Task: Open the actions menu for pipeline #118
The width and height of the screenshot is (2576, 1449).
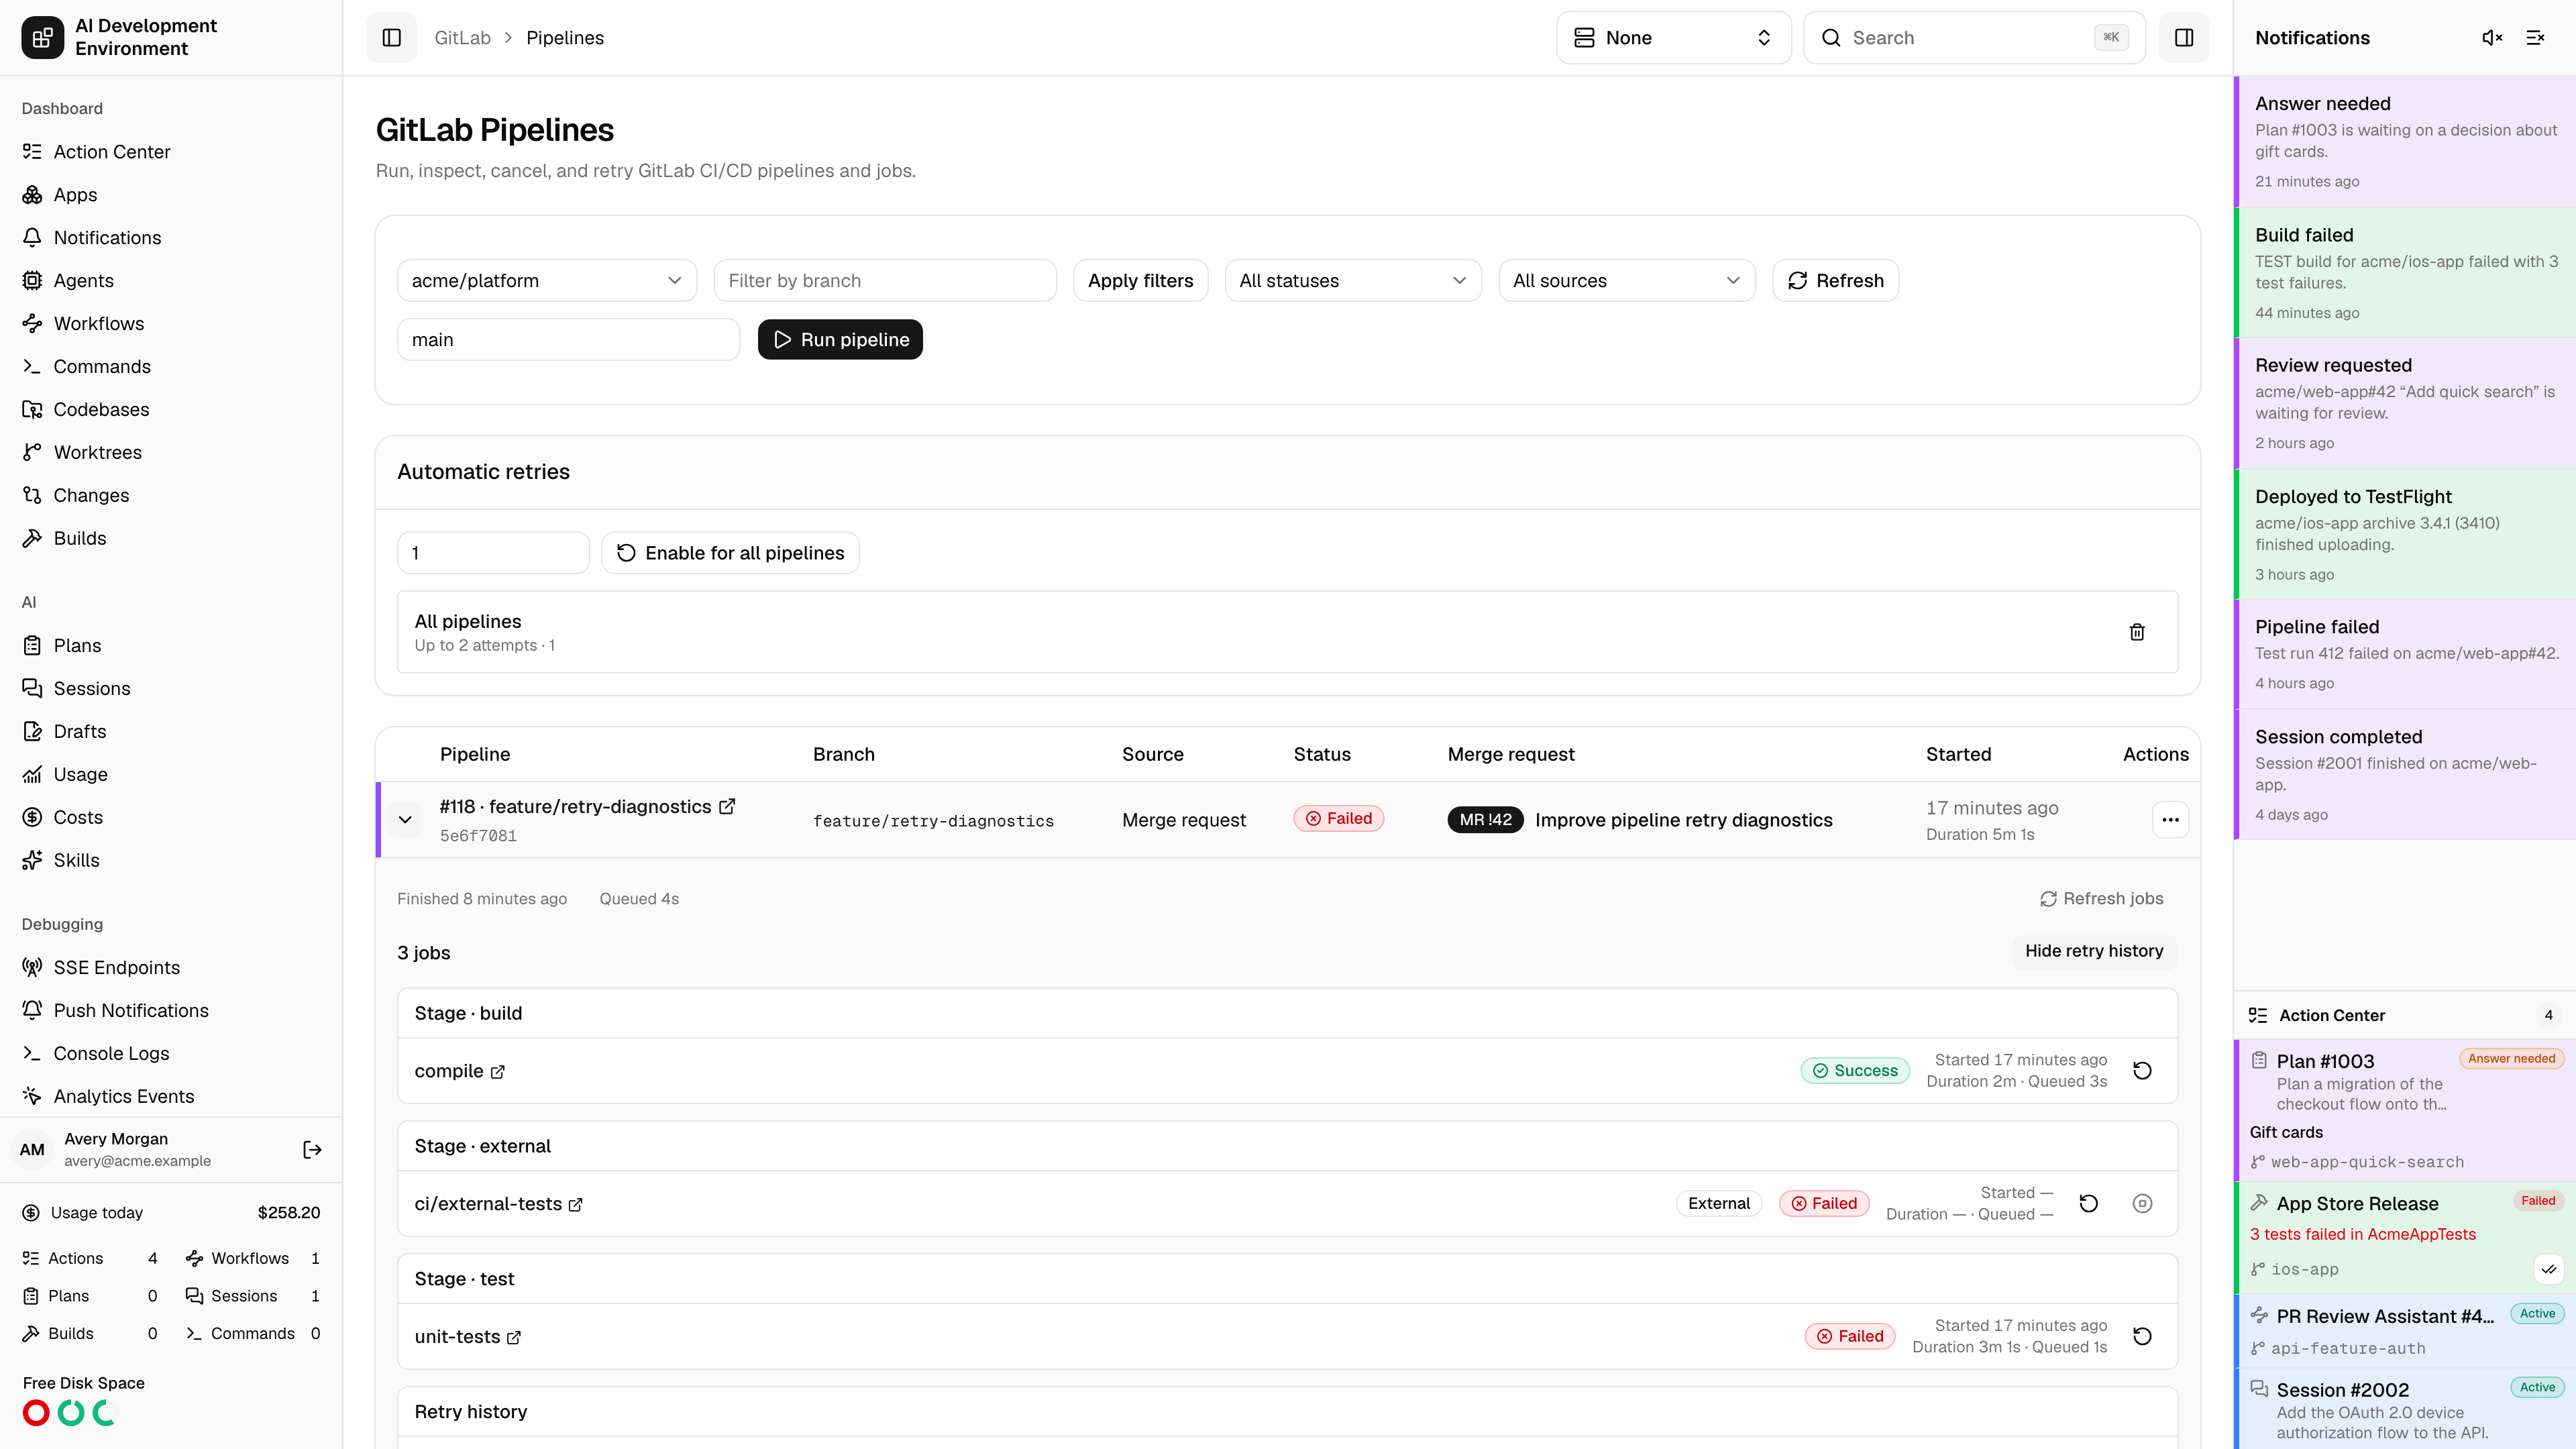Action: (x=2169, y=820)
